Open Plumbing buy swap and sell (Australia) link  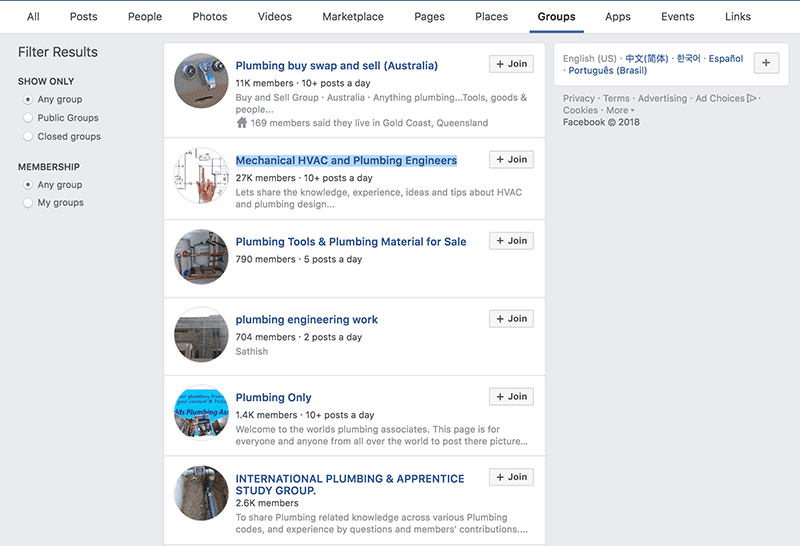pos(337,65)
